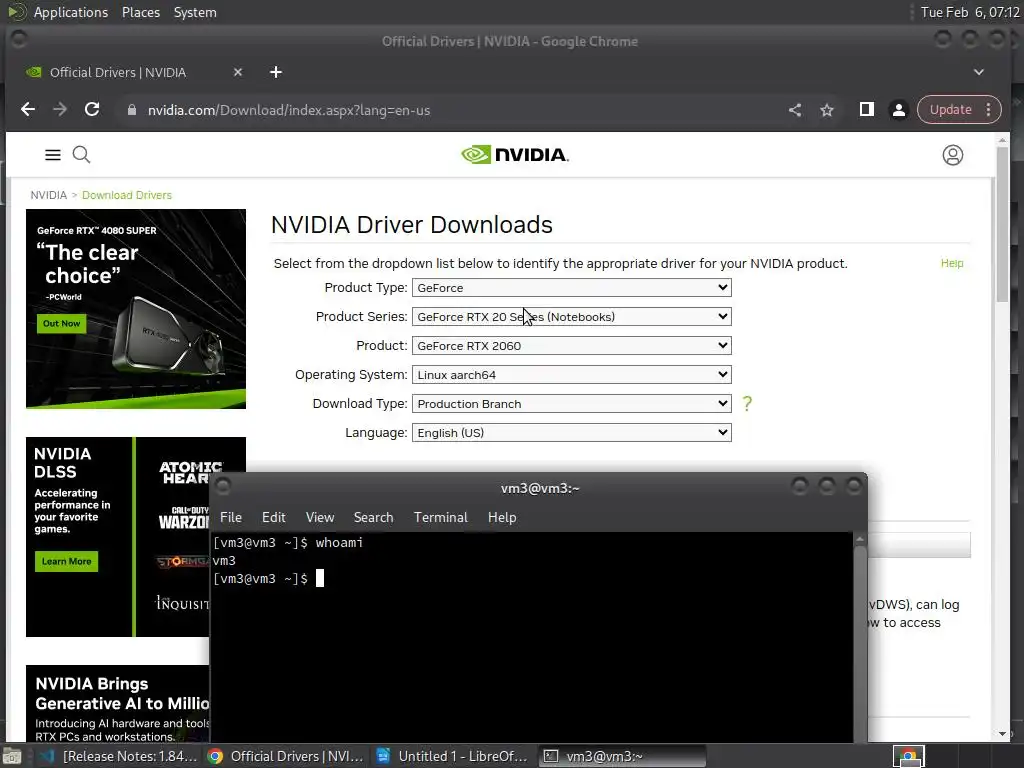Open terminal Terminal menu
Screen dimensions: 1024x768
[x=441, y=517]
